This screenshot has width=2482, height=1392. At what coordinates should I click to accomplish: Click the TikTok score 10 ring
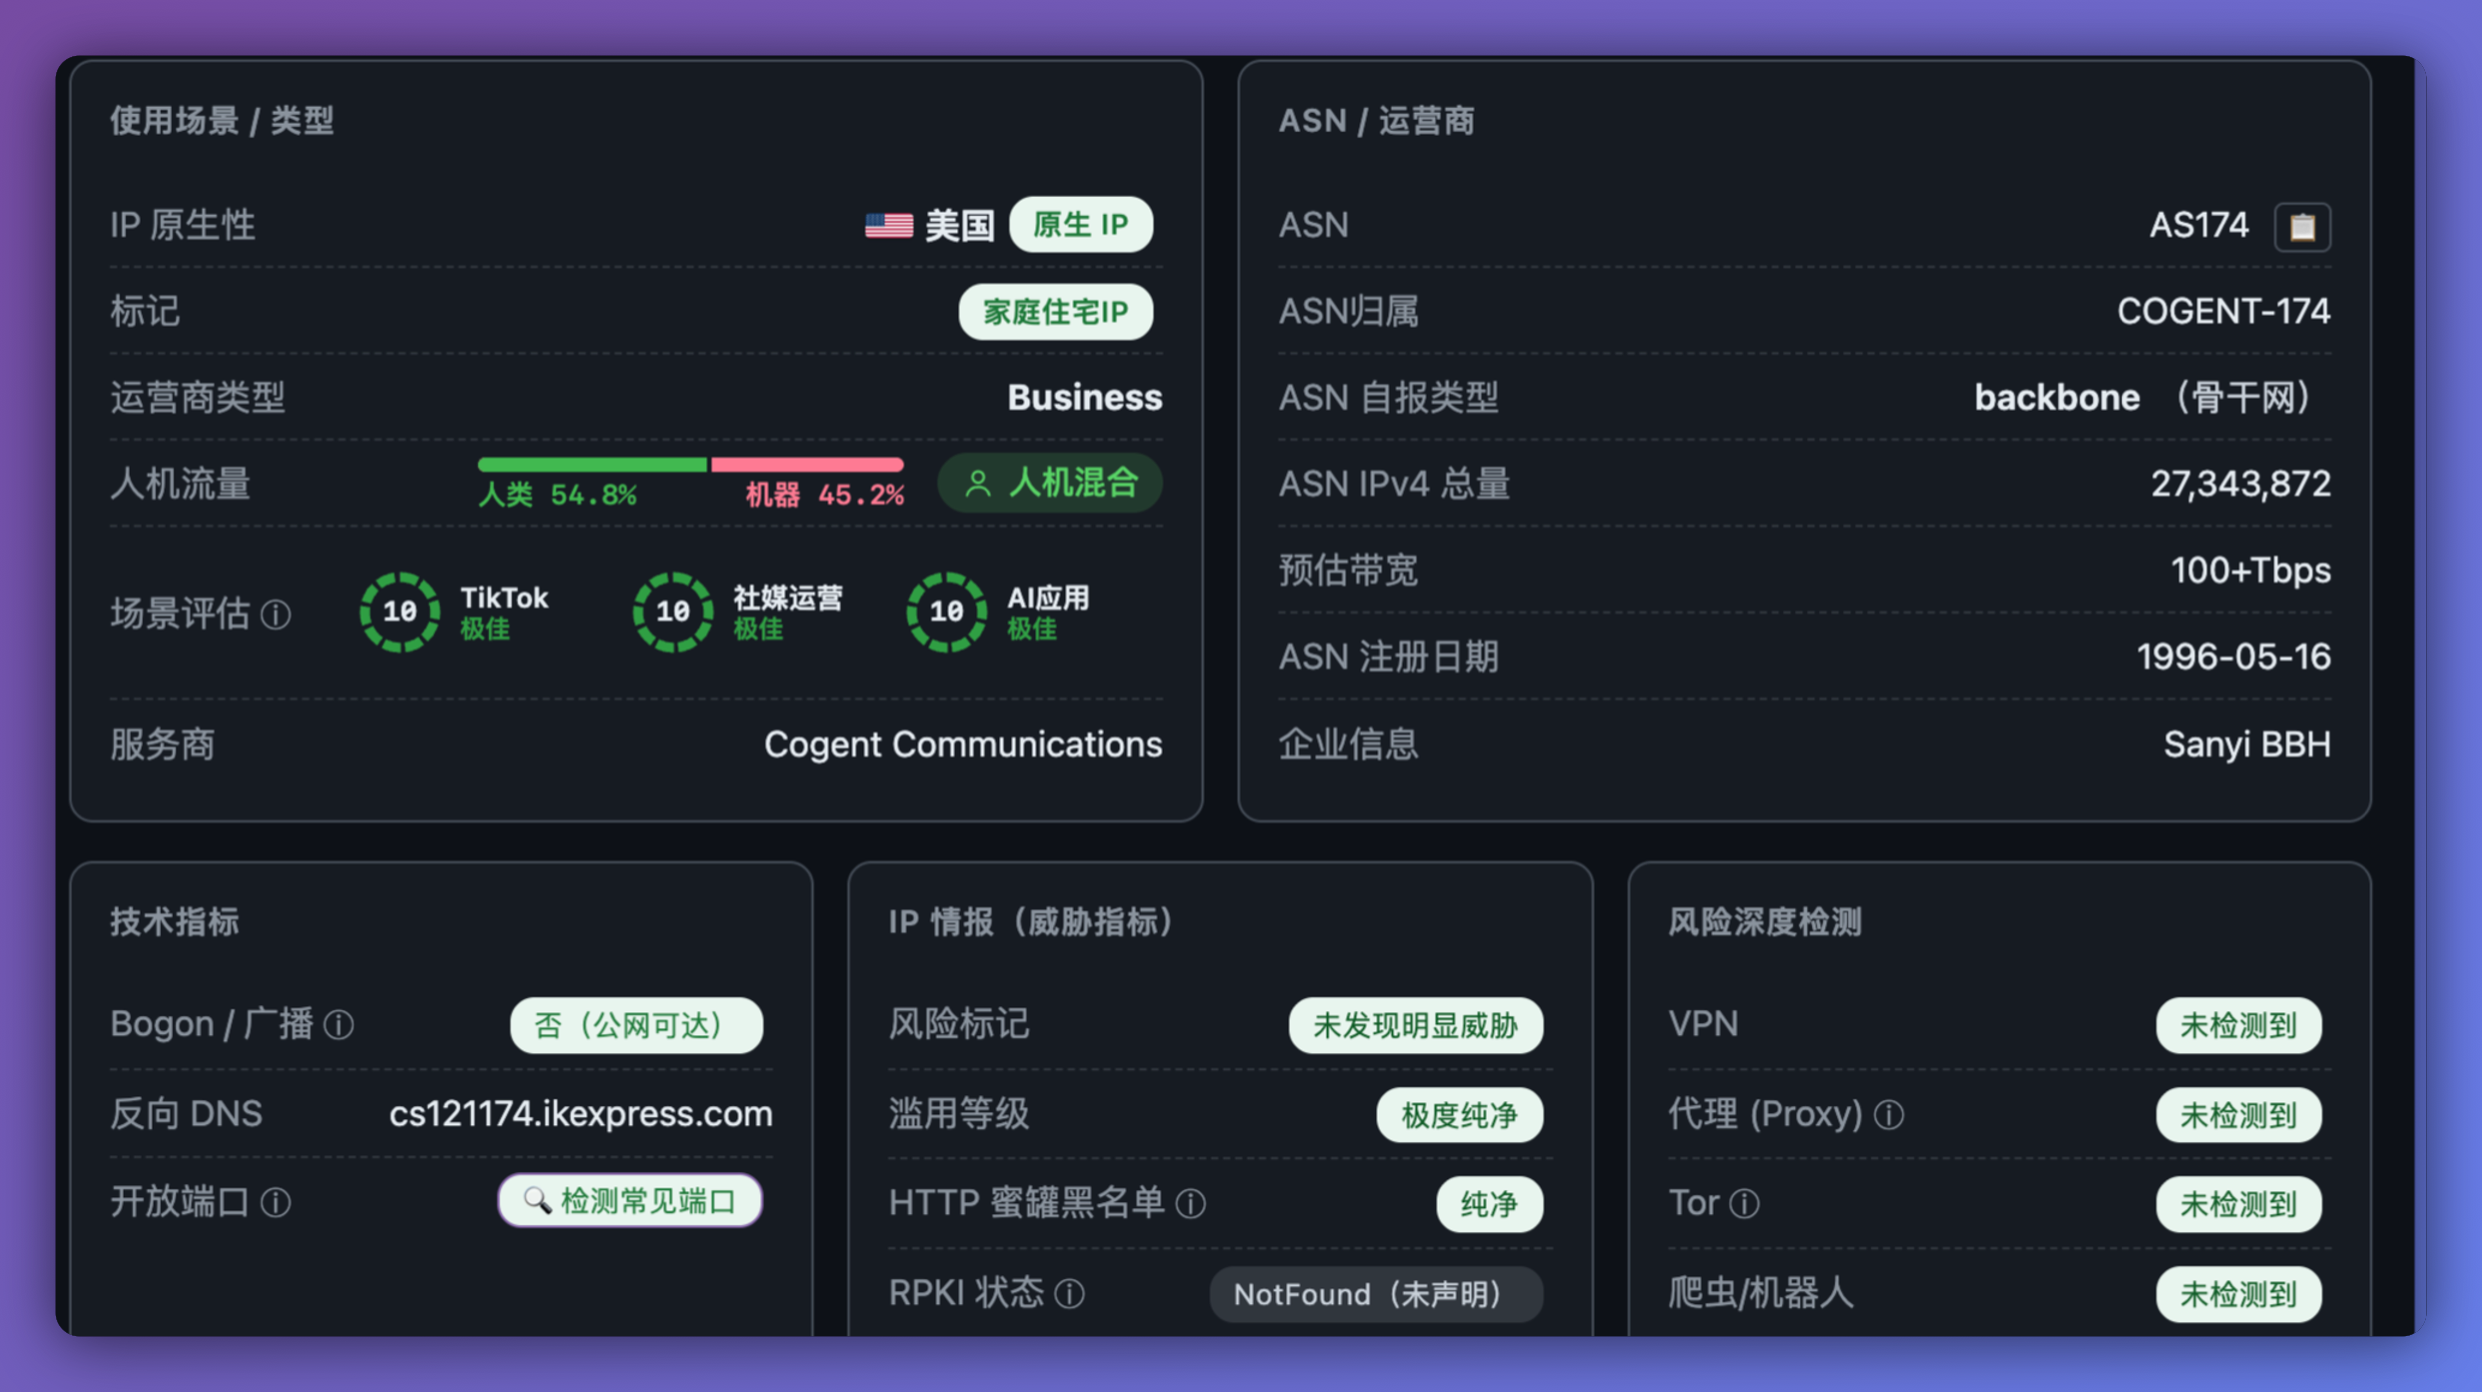[x=400, y=612]
